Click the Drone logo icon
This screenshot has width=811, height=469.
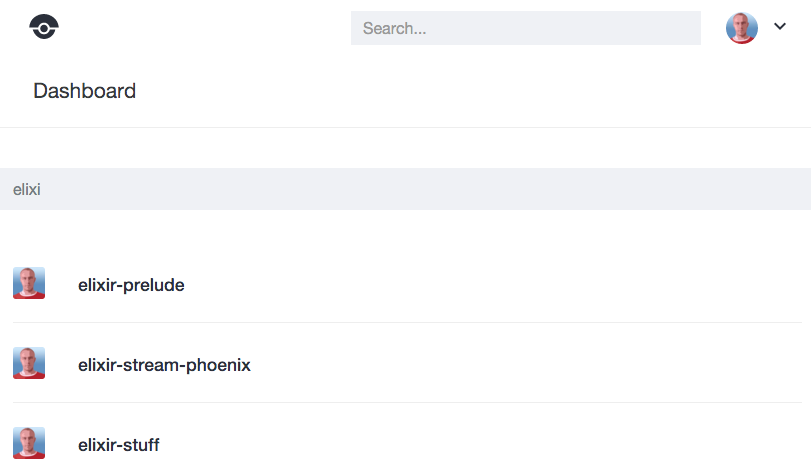[44, 26]
